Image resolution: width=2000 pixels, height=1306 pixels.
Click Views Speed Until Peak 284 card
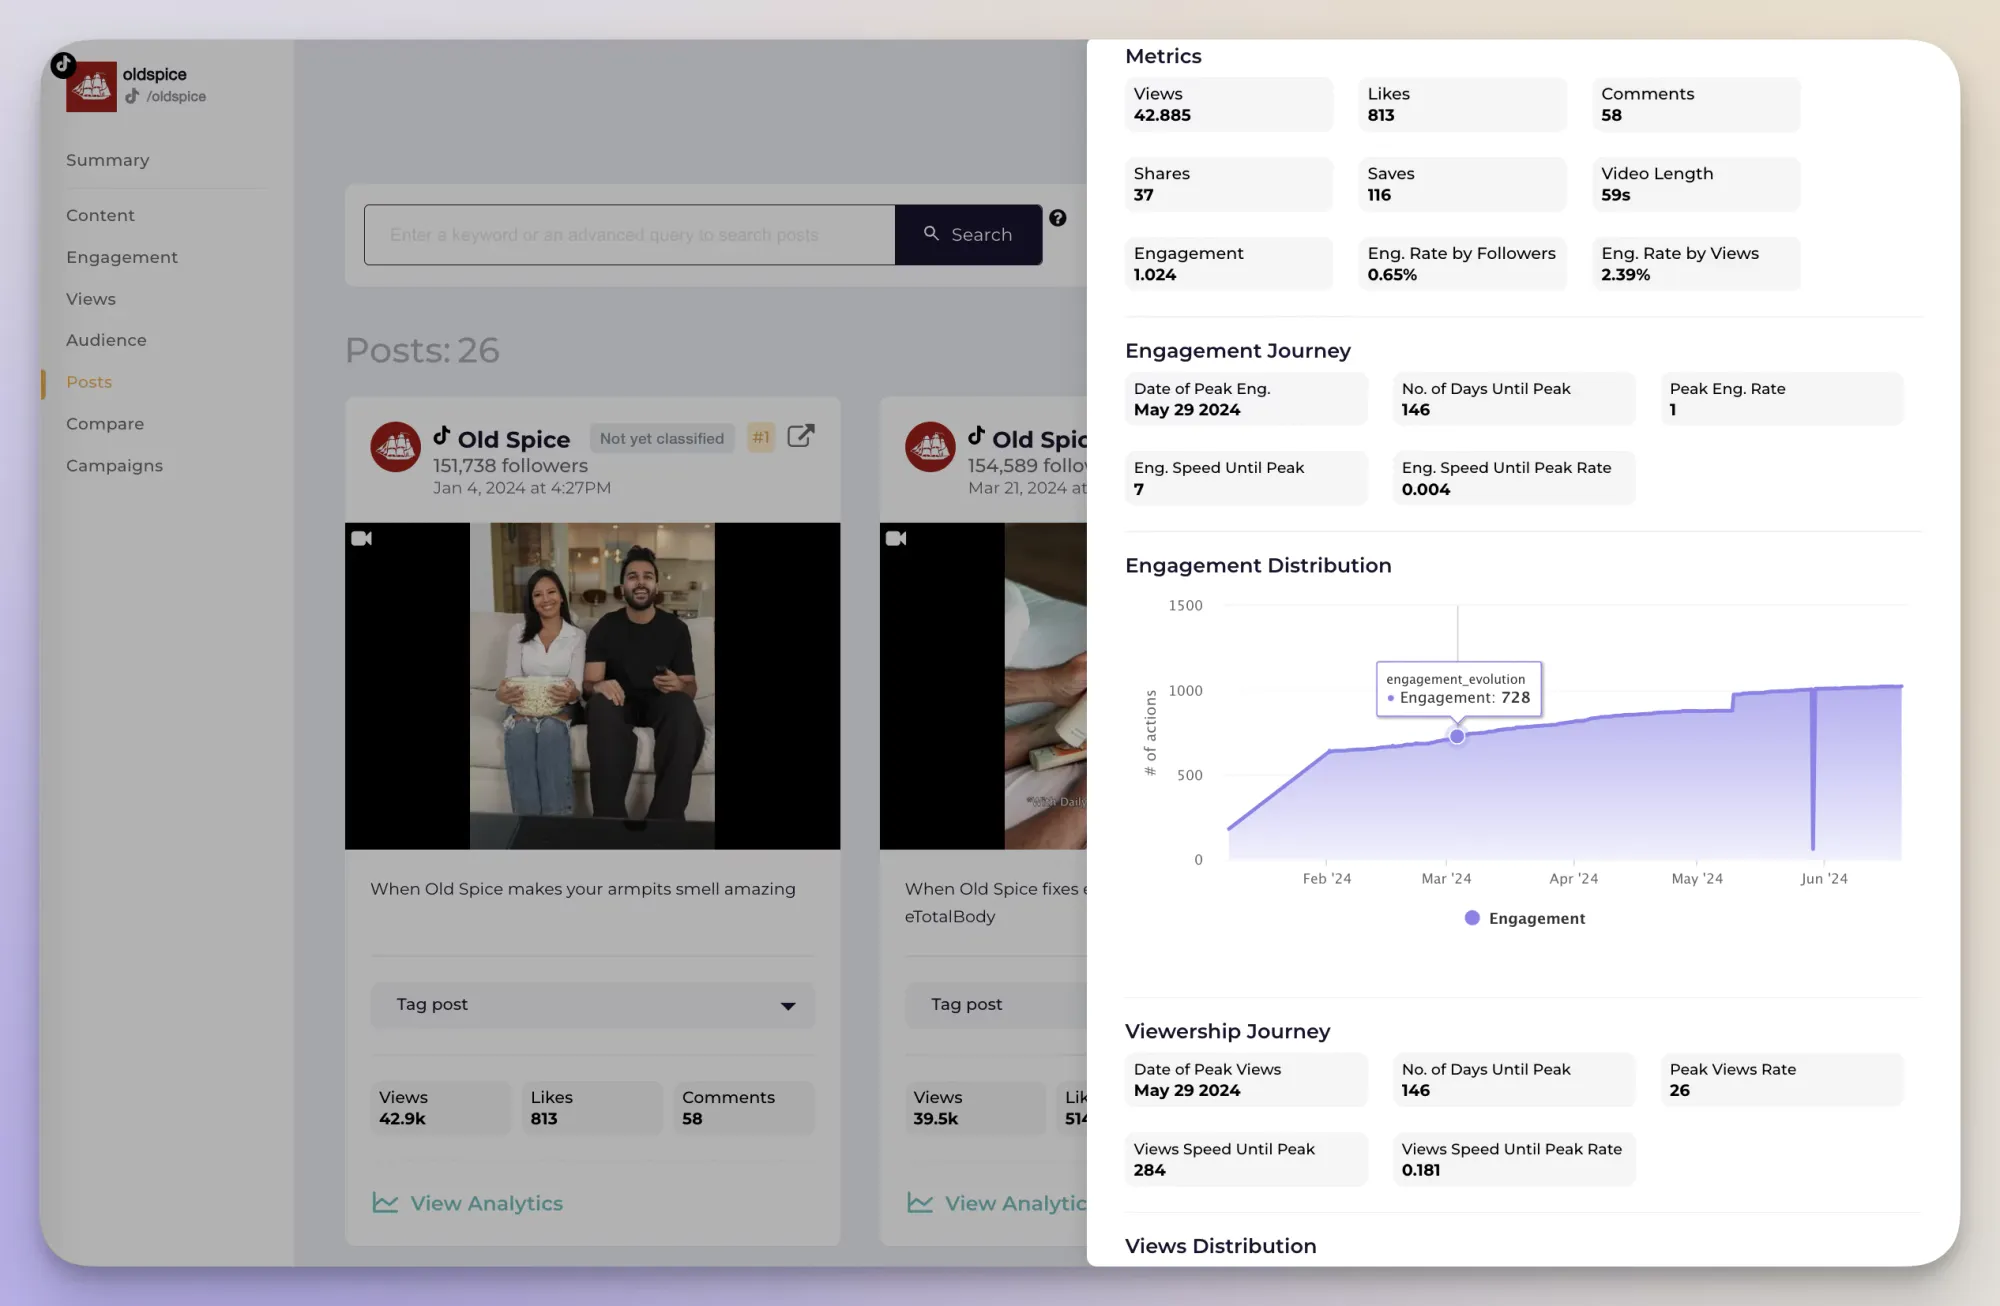click(x=1246, y=1159)
